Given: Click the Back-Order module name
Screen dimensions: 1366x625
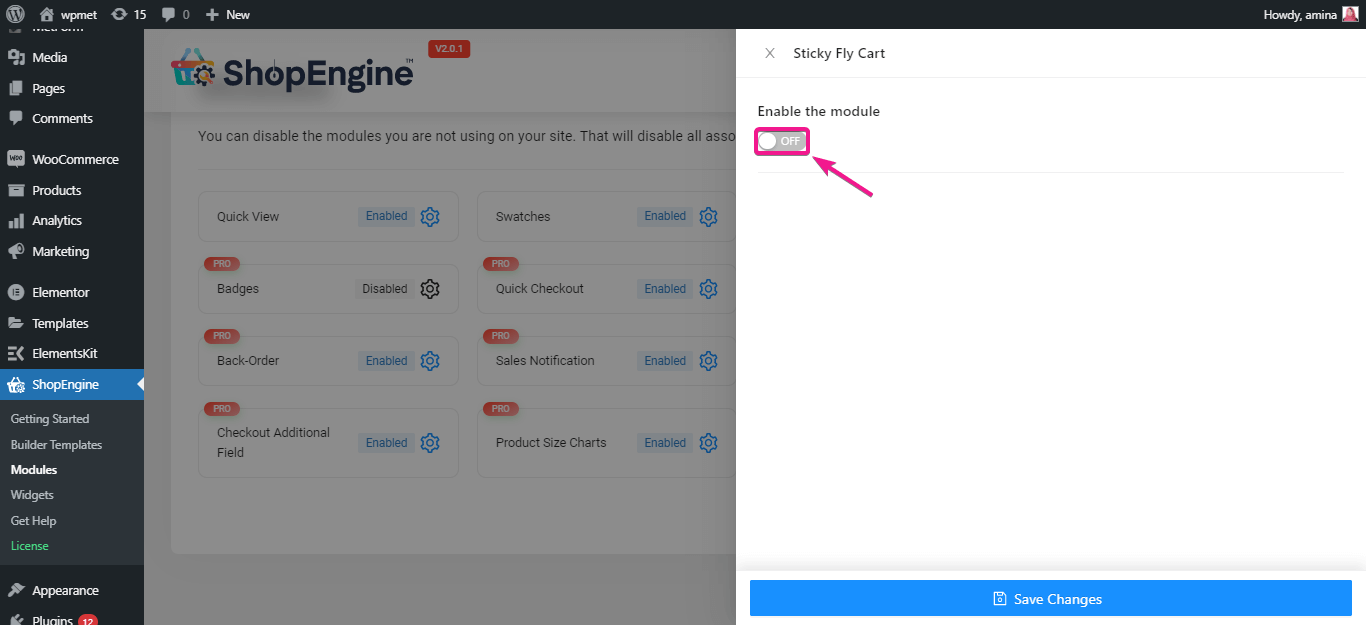Looking at the screenshot, I should pyautogui.click(x=248, y=361).
